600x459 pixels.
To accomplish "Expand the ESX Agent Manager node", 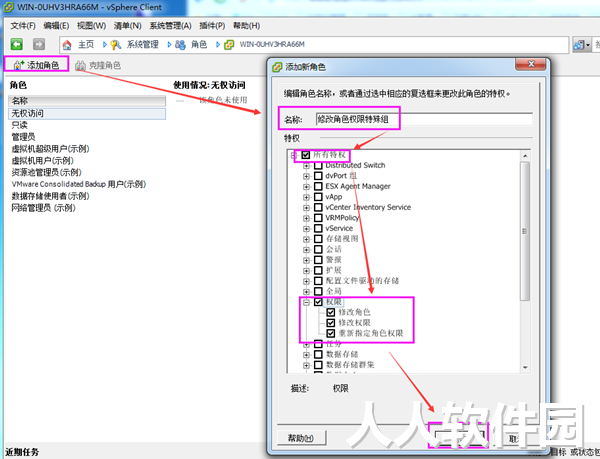I will click(306, 187).
